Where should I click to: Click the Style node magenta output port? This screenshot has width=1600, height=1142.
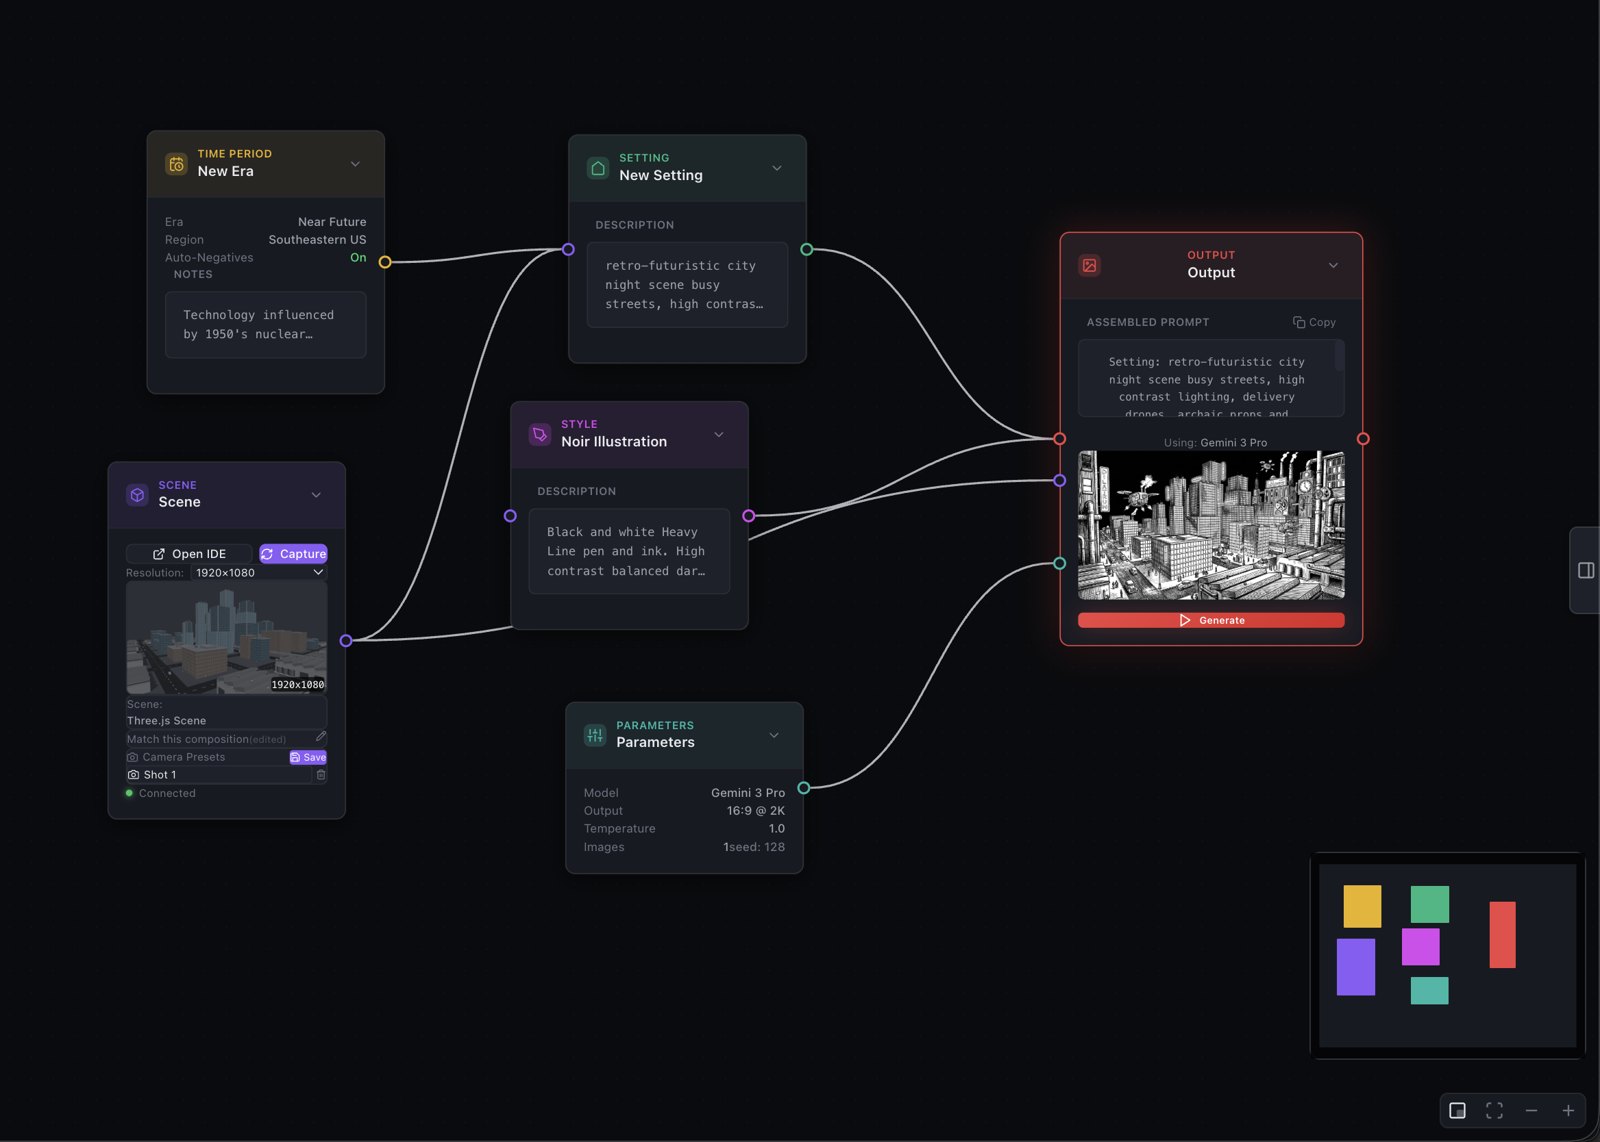749,516
